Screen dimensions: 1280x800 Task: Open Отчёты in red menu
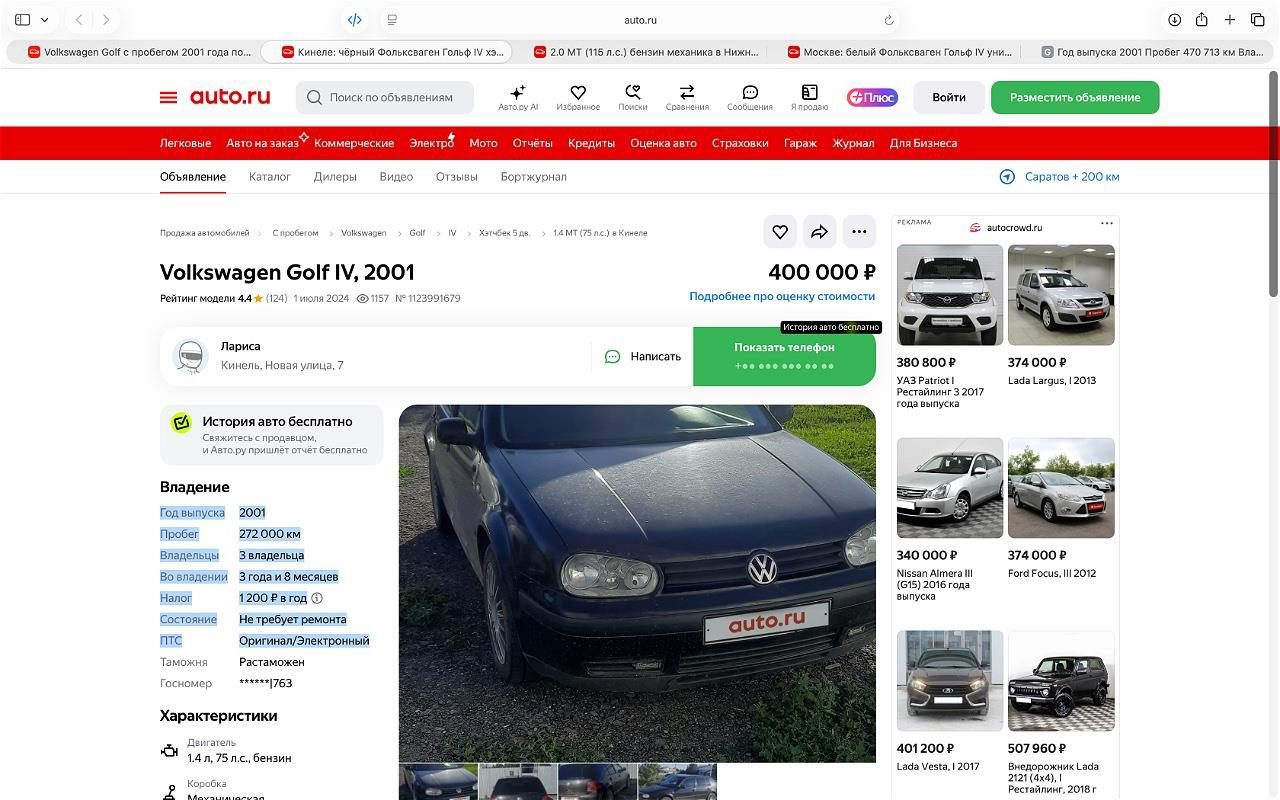pos(532,143)
